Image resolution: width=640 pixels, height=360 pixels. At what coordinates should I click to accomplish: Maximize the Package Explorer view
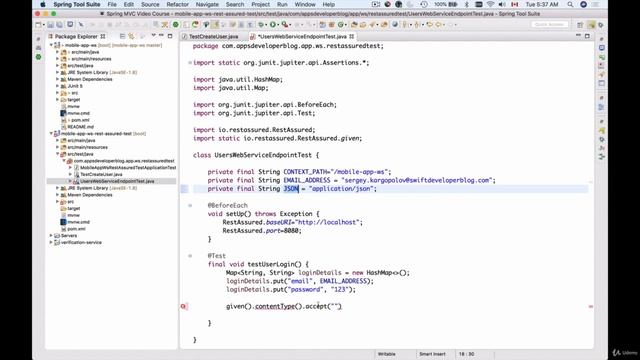[170, 36]
